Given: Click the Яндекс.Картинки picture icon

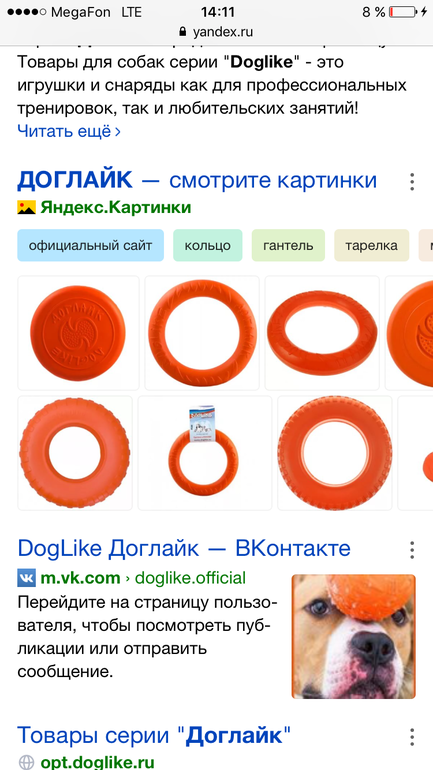Looking at the screenshot, I should [27, 208].
